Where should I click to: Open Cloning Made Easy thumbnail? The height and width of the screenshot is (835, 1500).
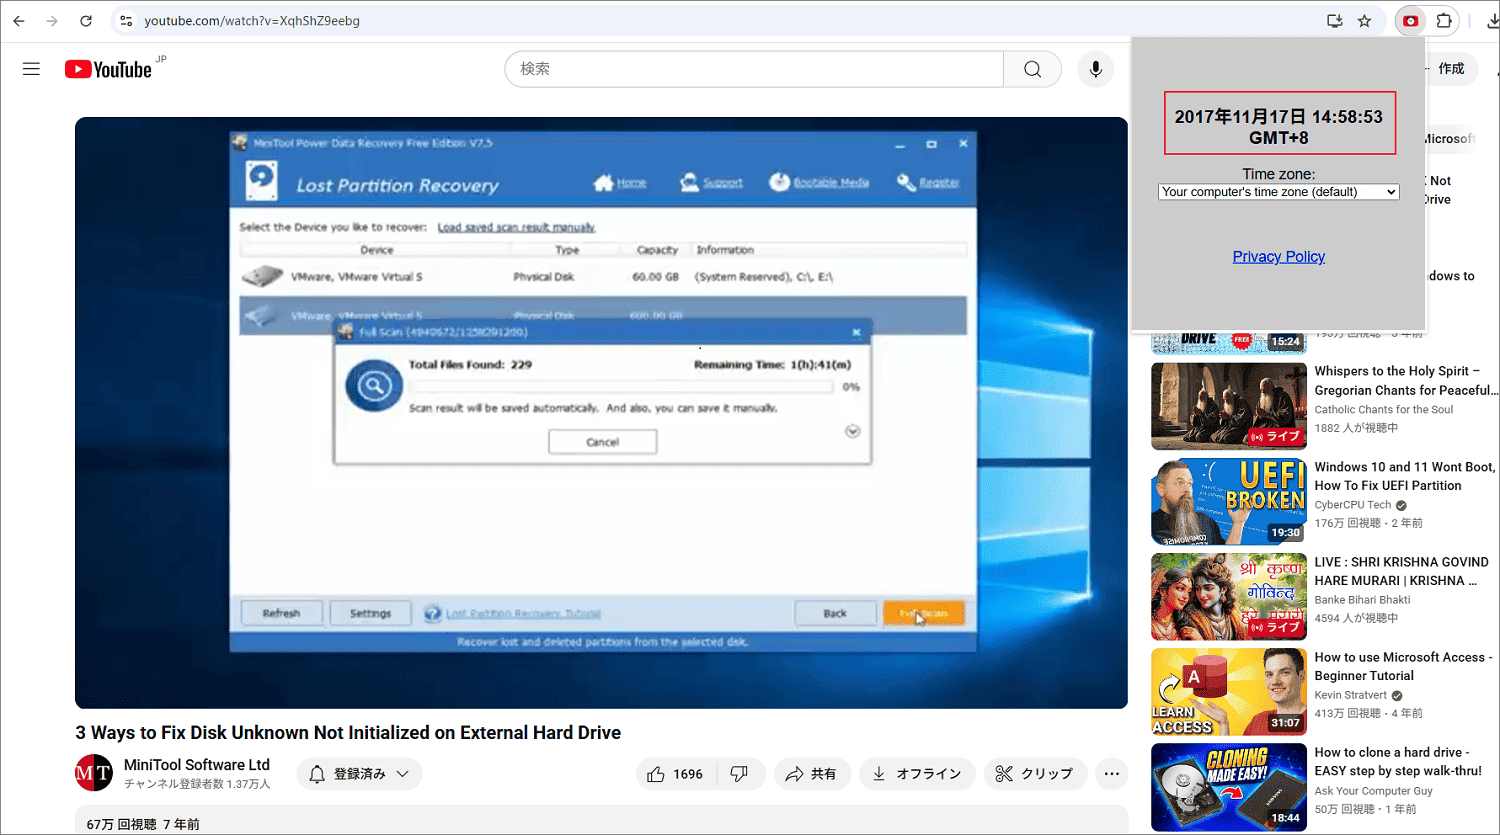(1229, 787)
